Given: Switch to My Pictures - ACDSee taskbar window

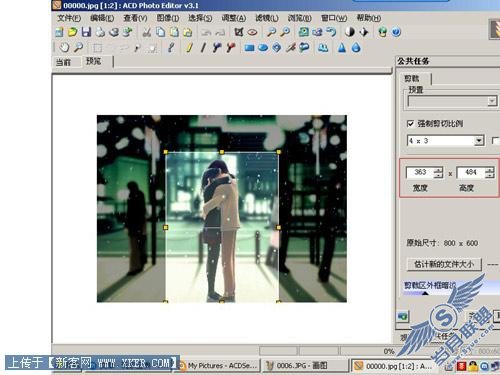Looking at the screenshot, I should pos(219,366).
